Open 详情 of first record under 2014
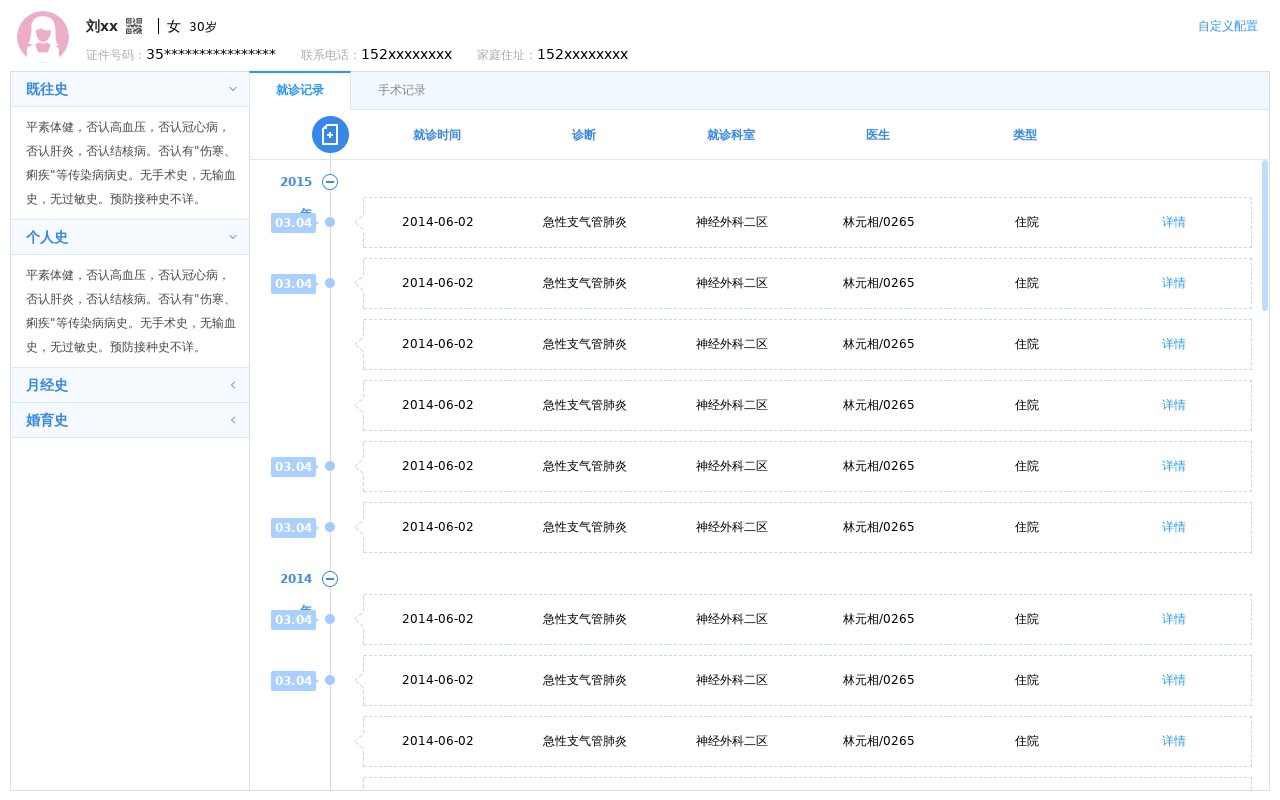This screenshot has width=1280, height=800. coord(1174,619)
